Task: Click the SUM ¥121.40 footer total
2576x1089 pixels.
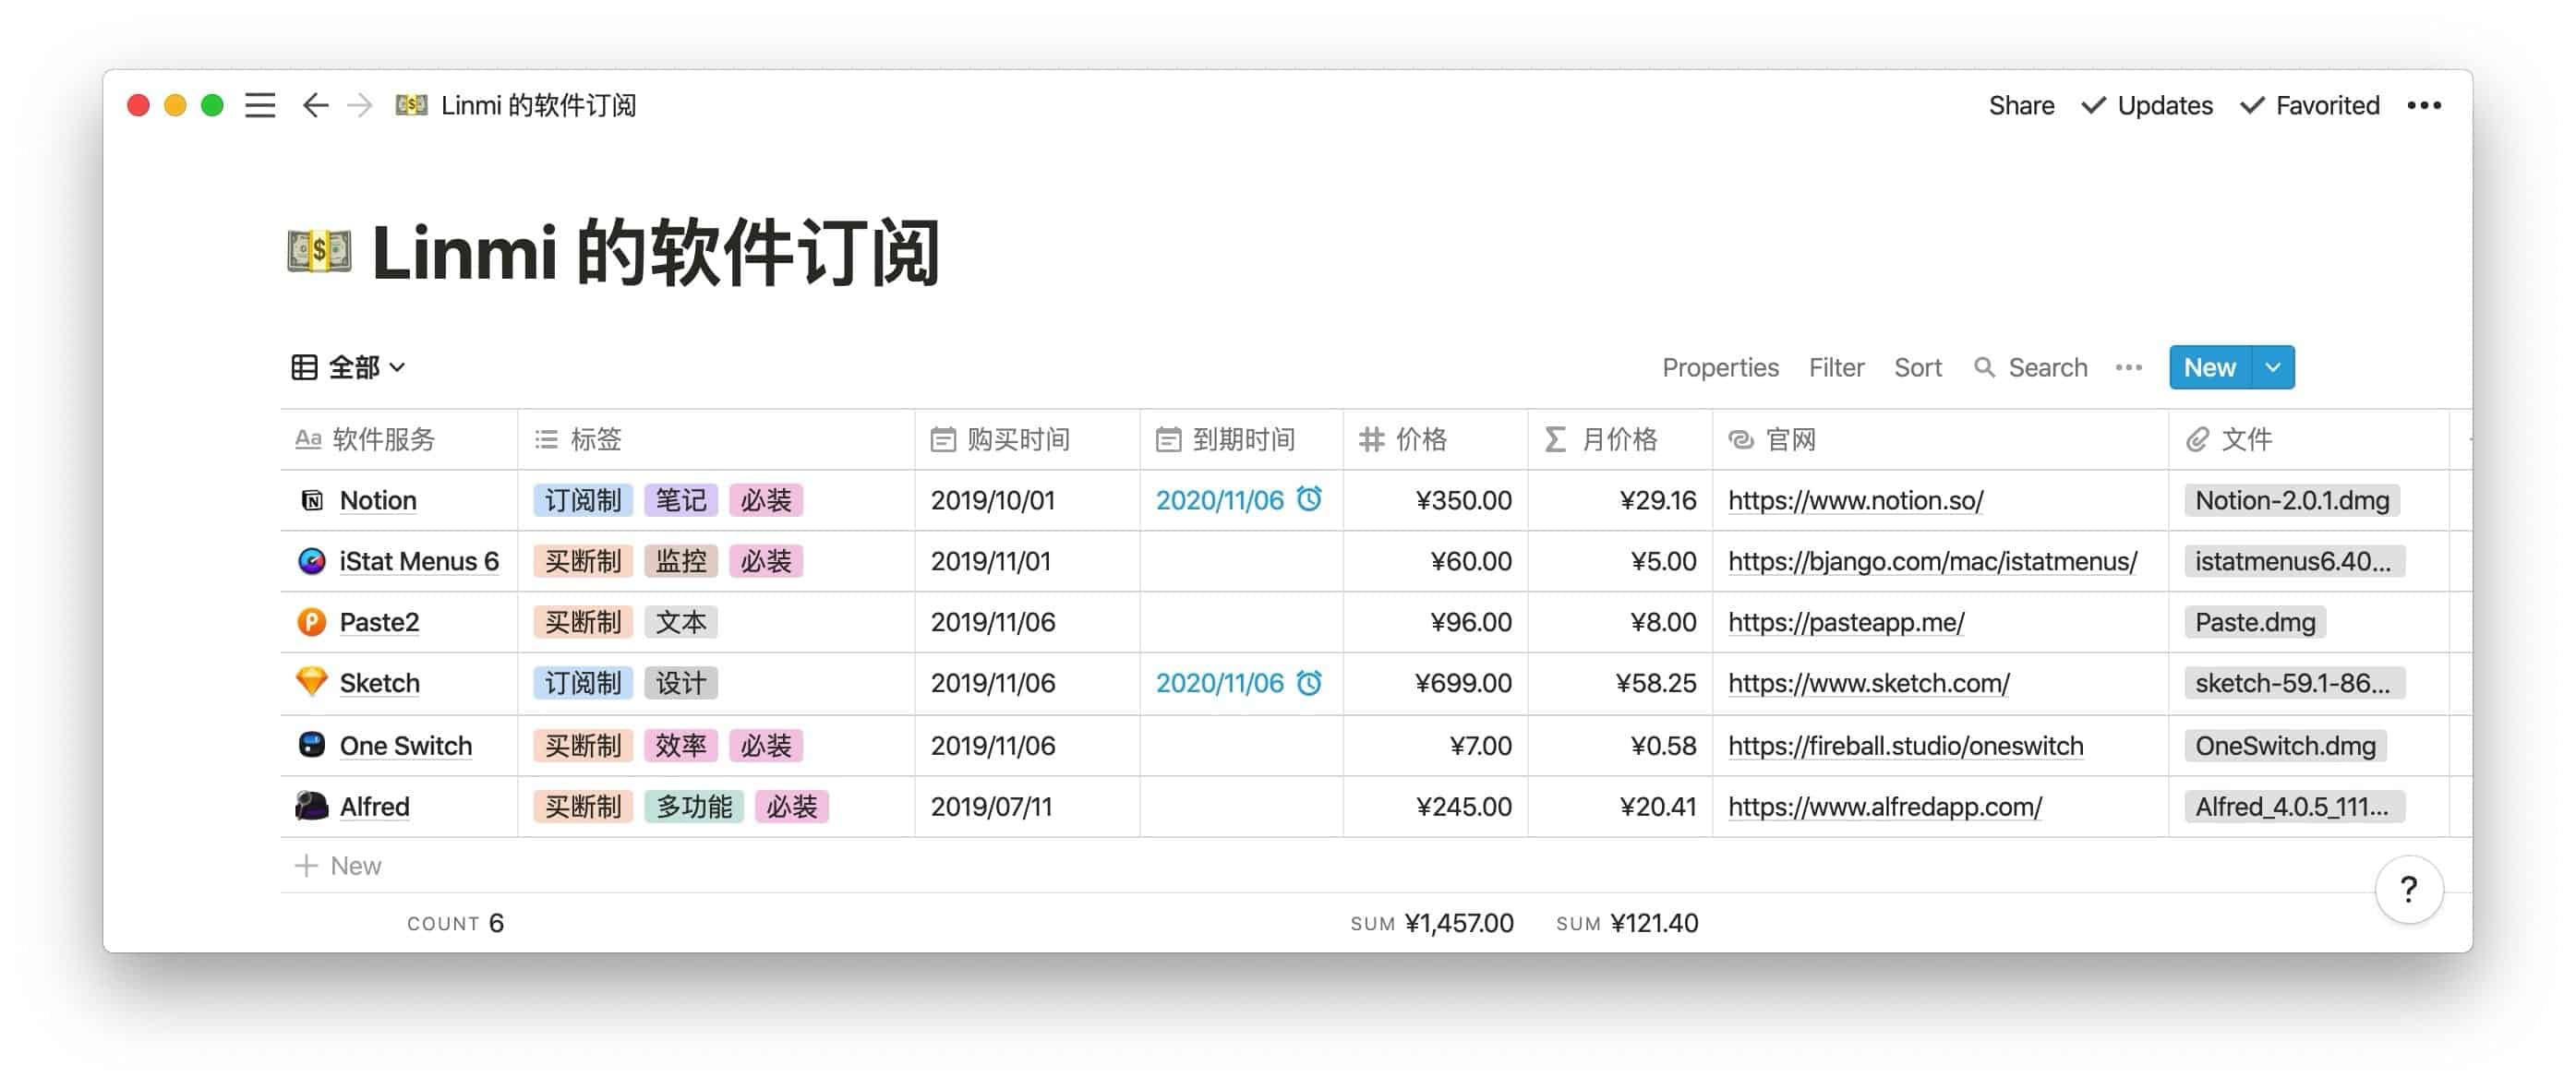Action: tap(1627, 923)
